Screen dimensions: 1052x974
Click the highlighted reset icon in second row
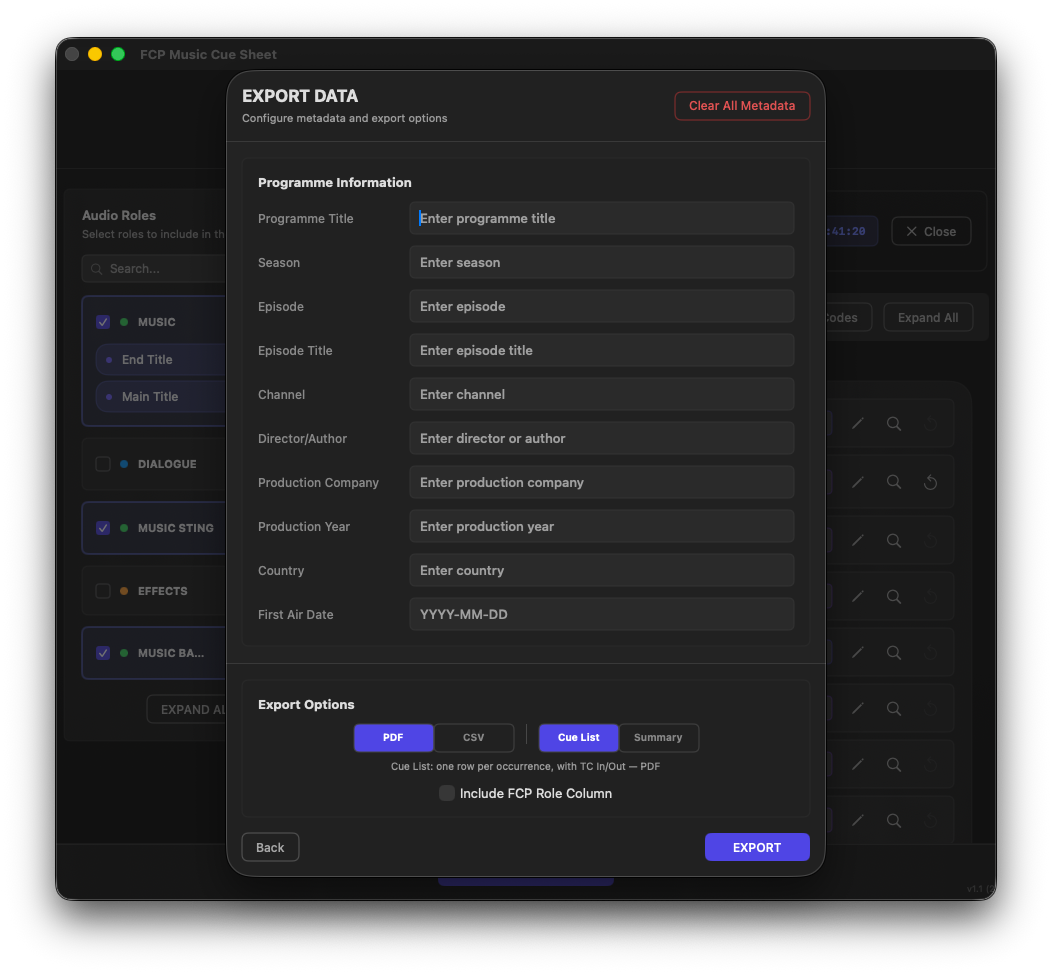point(930,482)
